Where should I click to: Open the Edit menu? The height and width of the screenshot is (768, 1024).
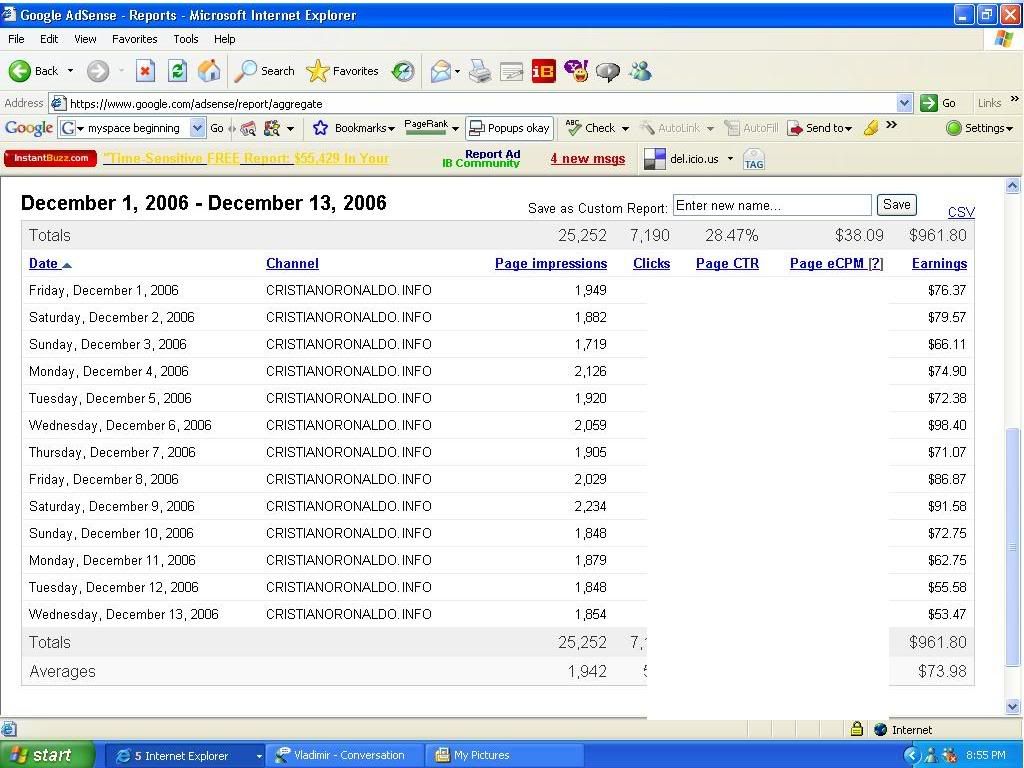click(x=49, y=39)
